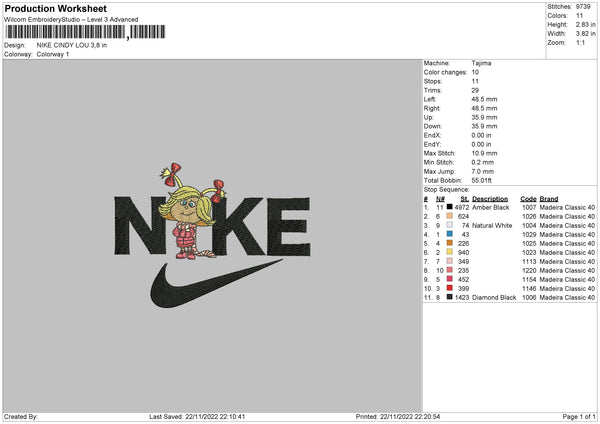This screenshot has height=424, width=600.
Task: Click the code 1007 in the first row
Action: click(529, 207)
